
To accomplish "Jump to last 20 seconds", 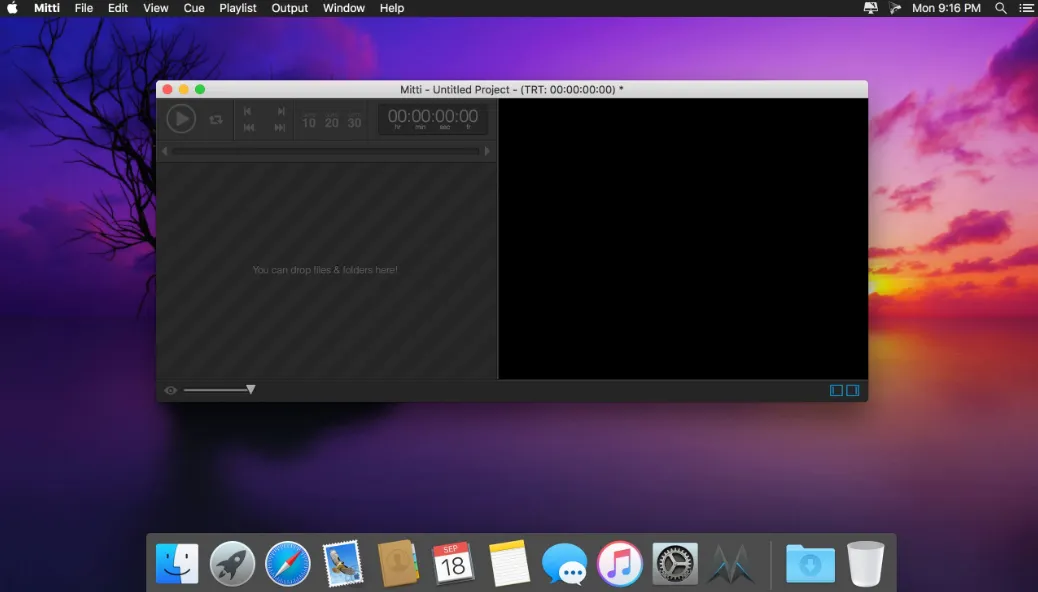I will click(x=332, y=121).
